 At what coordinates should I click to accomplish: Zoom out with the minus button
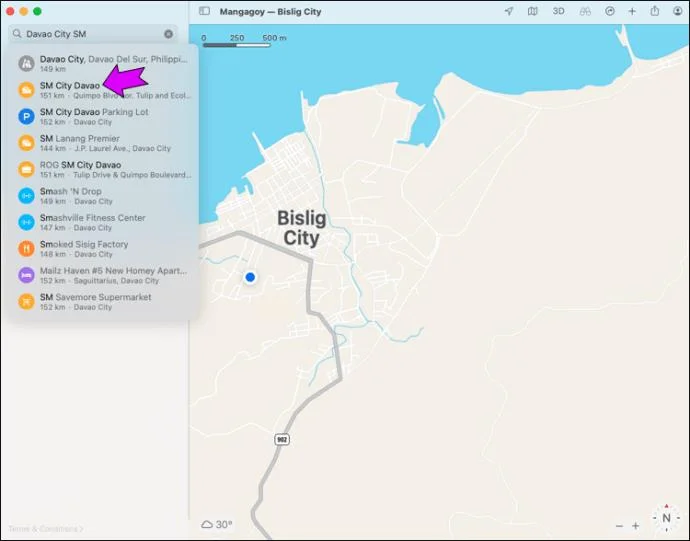tap(619, 526)
